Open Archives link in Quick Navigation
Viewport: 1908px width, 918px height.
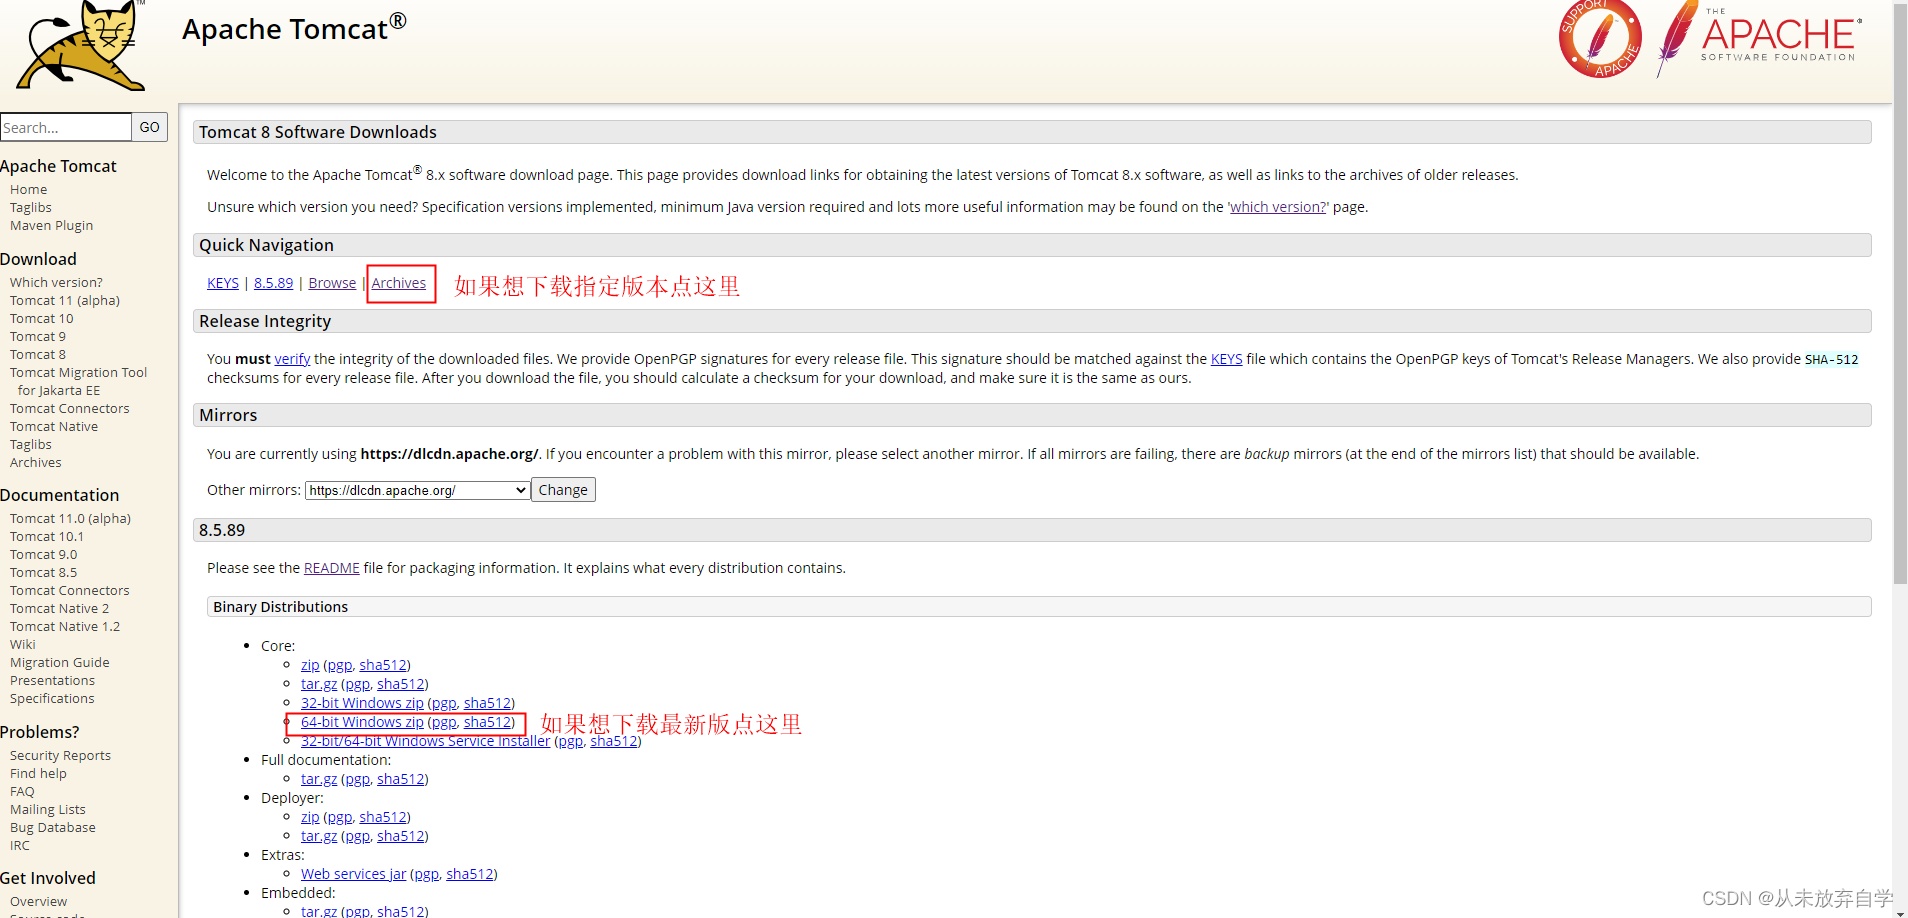click(x=399, y=283)
